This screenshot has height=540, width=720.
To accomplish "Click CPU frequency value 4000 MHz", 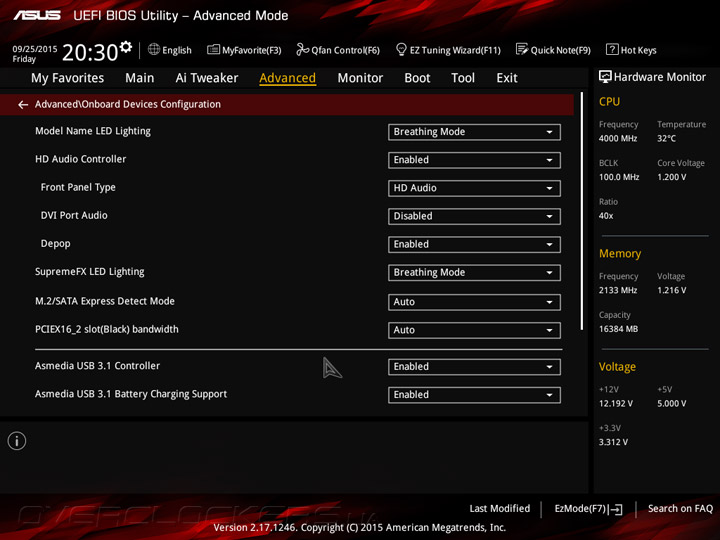I will coord(618,138).
